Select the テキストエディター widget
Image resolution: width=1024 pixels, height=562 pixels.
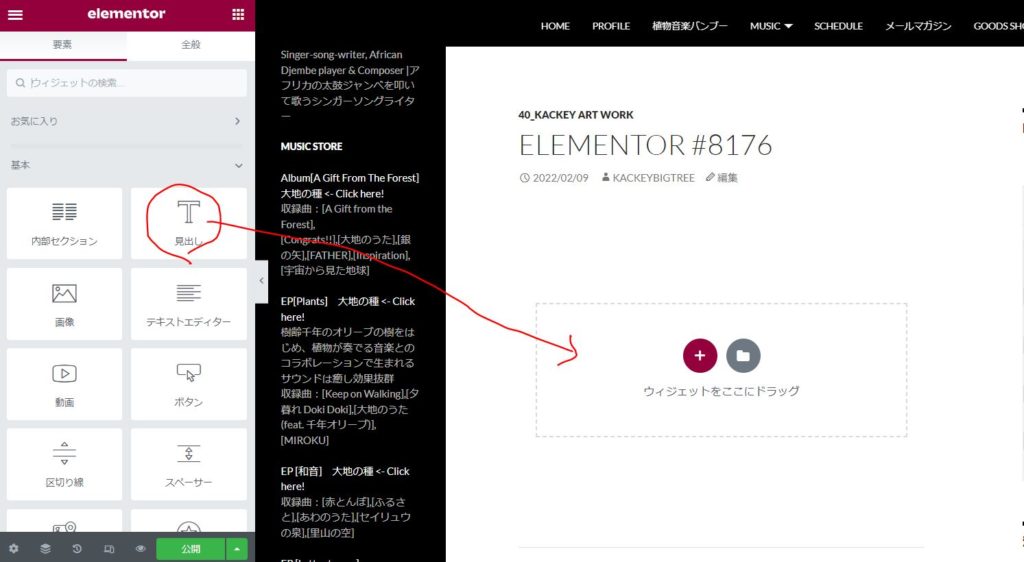[189, 304]
